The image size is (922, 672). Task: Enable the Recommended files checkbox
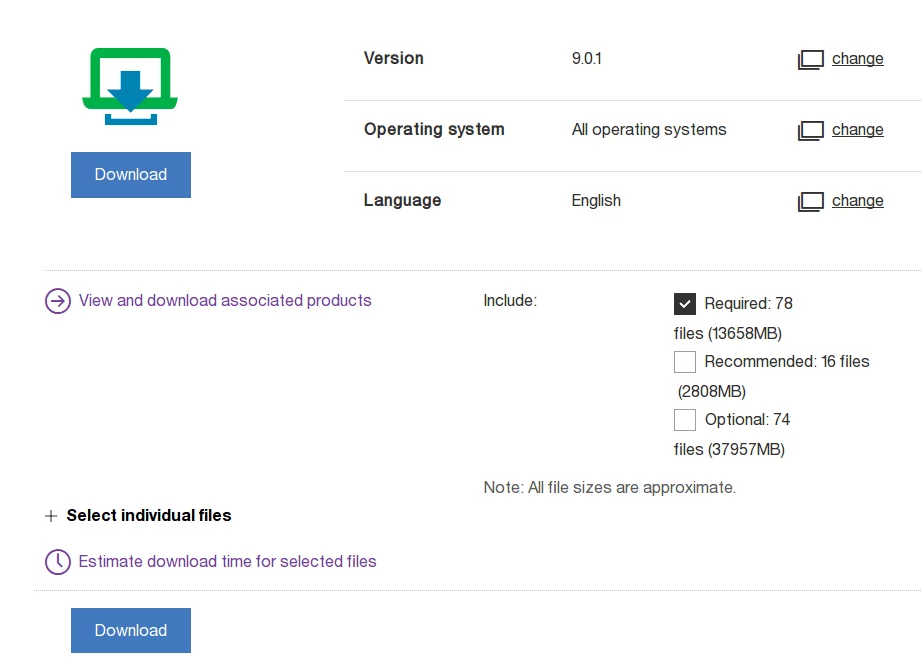pos(685,362)
